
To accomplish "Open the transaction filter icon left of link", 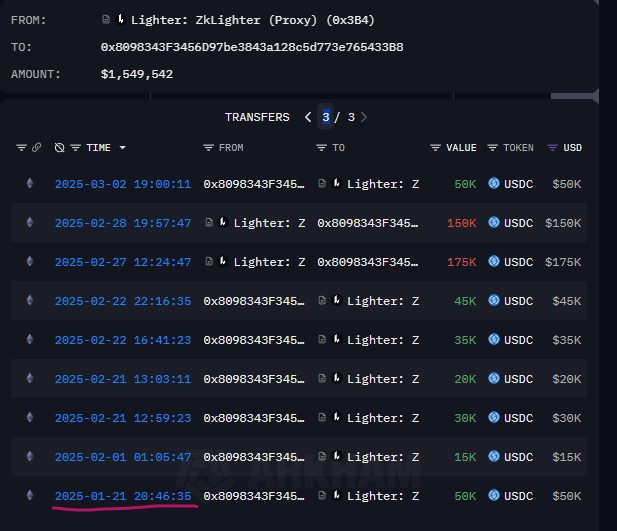I will coord(21,148).
